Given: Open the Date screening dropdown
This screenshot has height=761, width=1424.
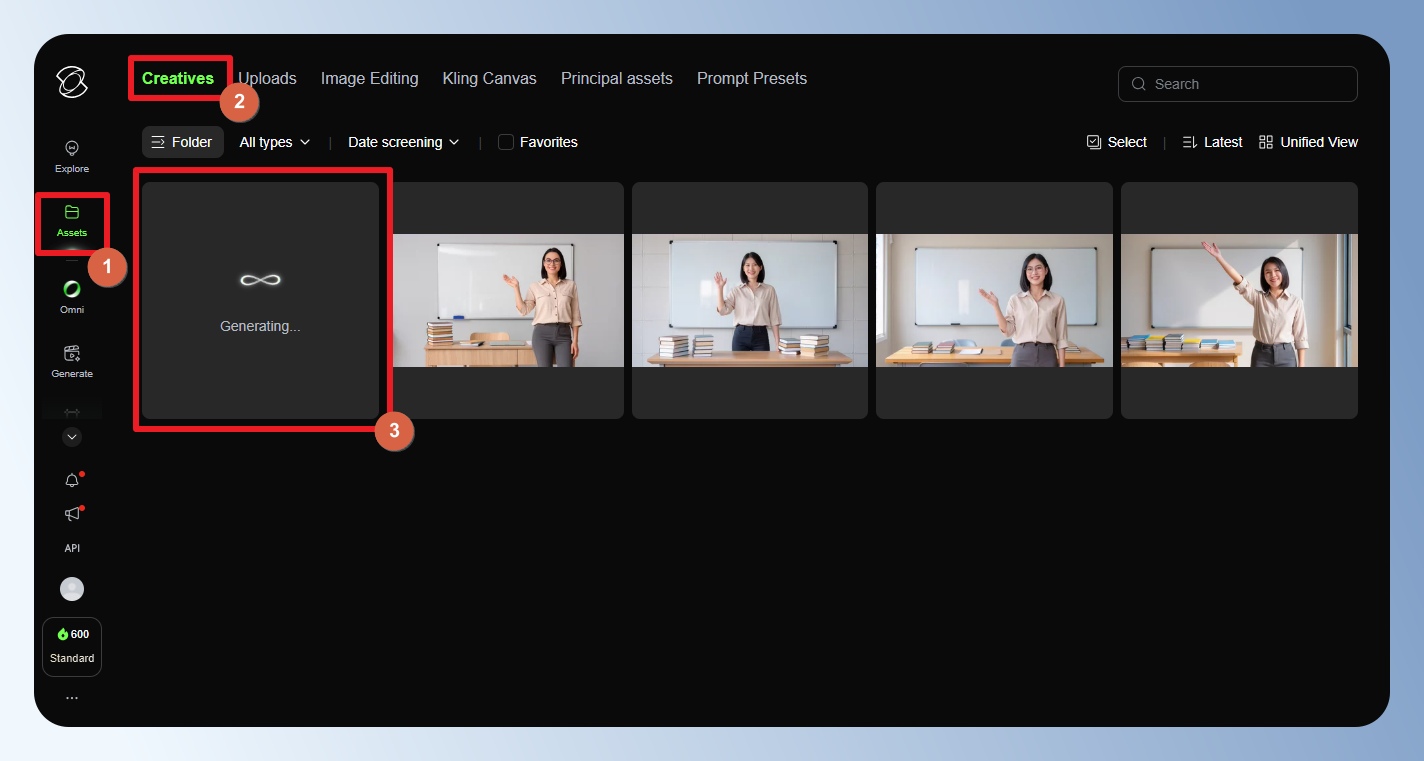Looking at the screenshot, I should click(x=403, y=142).
